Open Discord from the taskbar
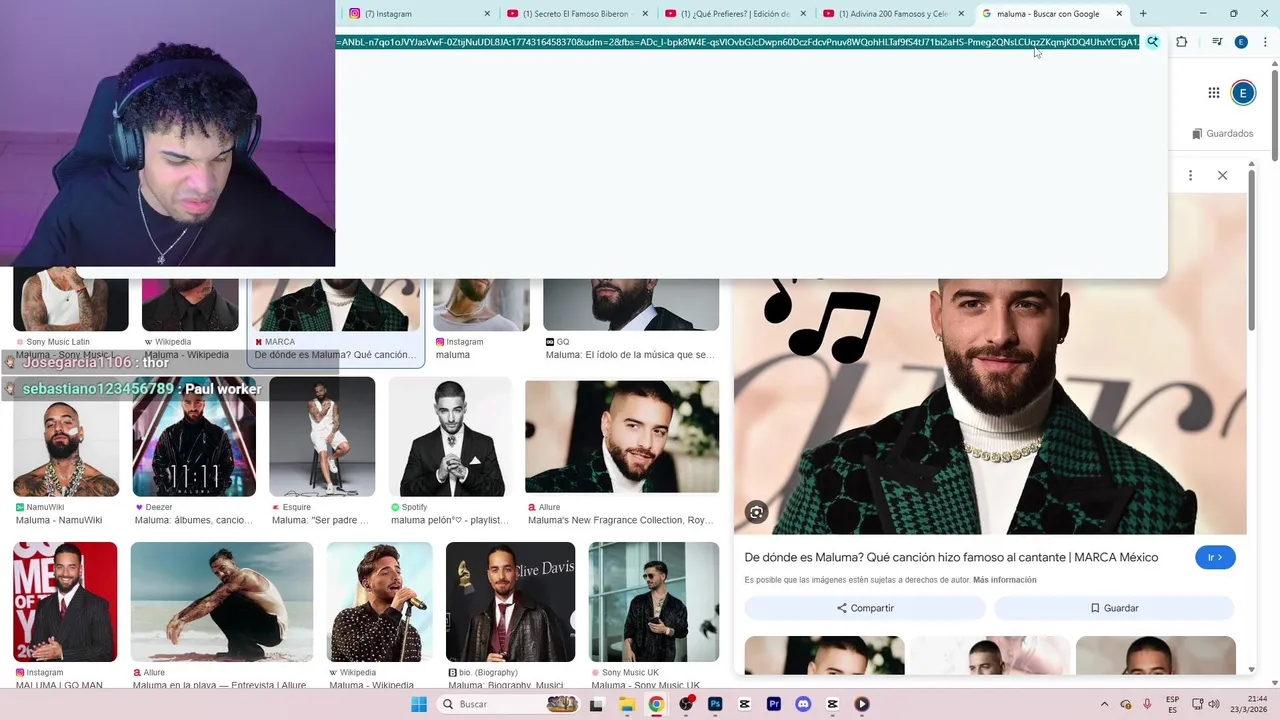The image size is (1280, 720). coord(803,704)
